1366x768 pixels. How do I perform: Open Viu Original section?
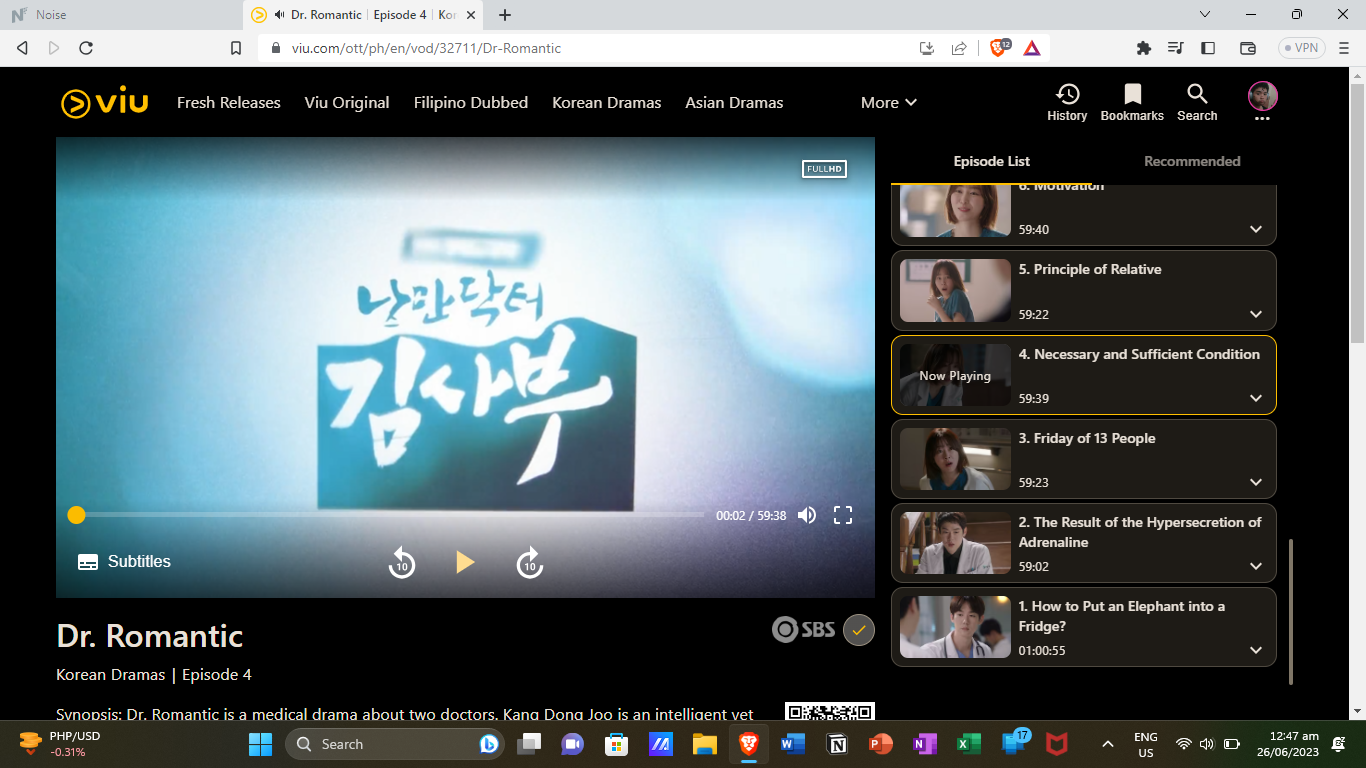tap(347, 103)
